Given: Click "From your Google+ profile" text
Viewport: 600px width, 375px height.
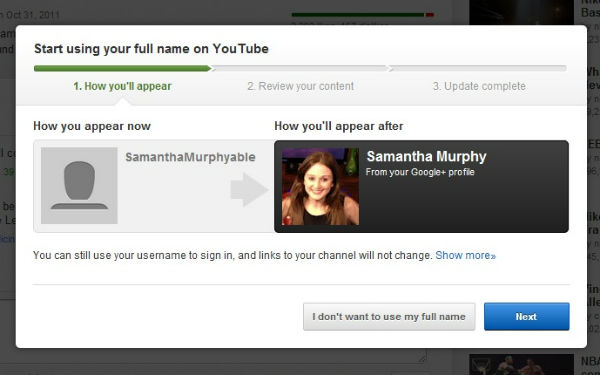Looking at the screenshot, I should click(420, 172).
